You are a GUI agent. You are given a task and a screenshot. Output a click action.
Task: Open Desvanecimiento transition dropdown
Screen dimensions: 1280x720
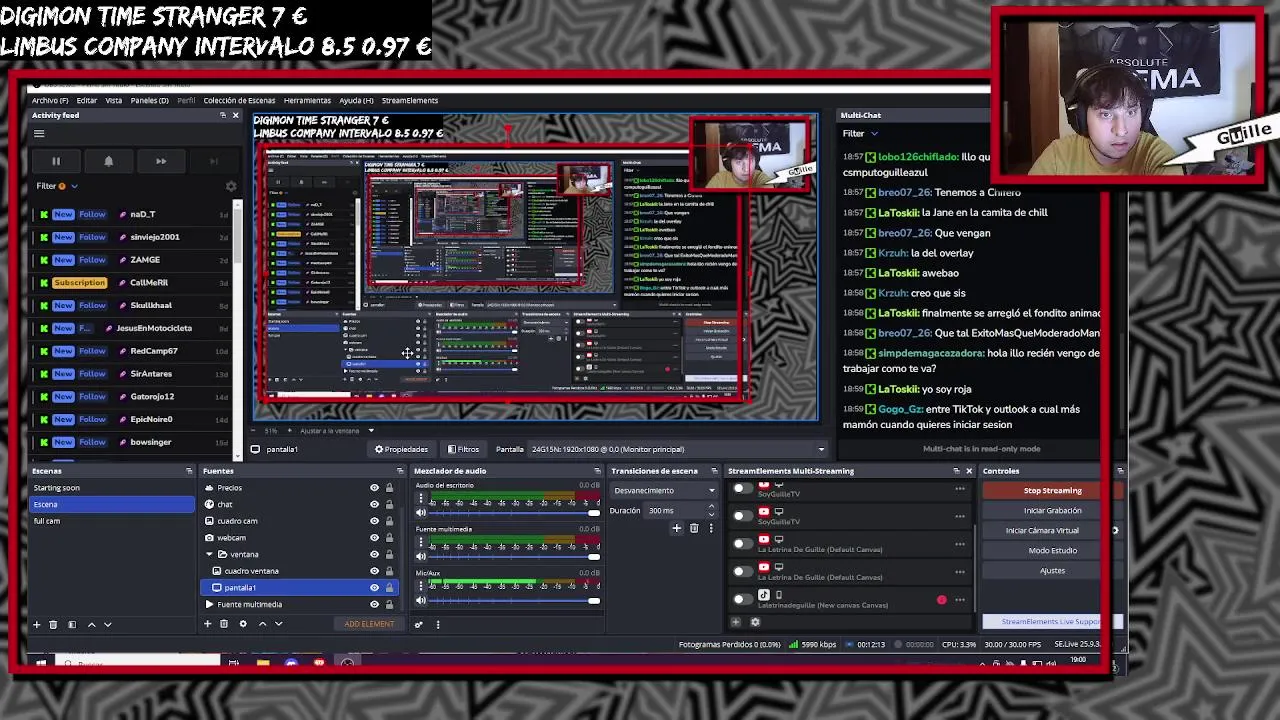click(x=664, y=491)
